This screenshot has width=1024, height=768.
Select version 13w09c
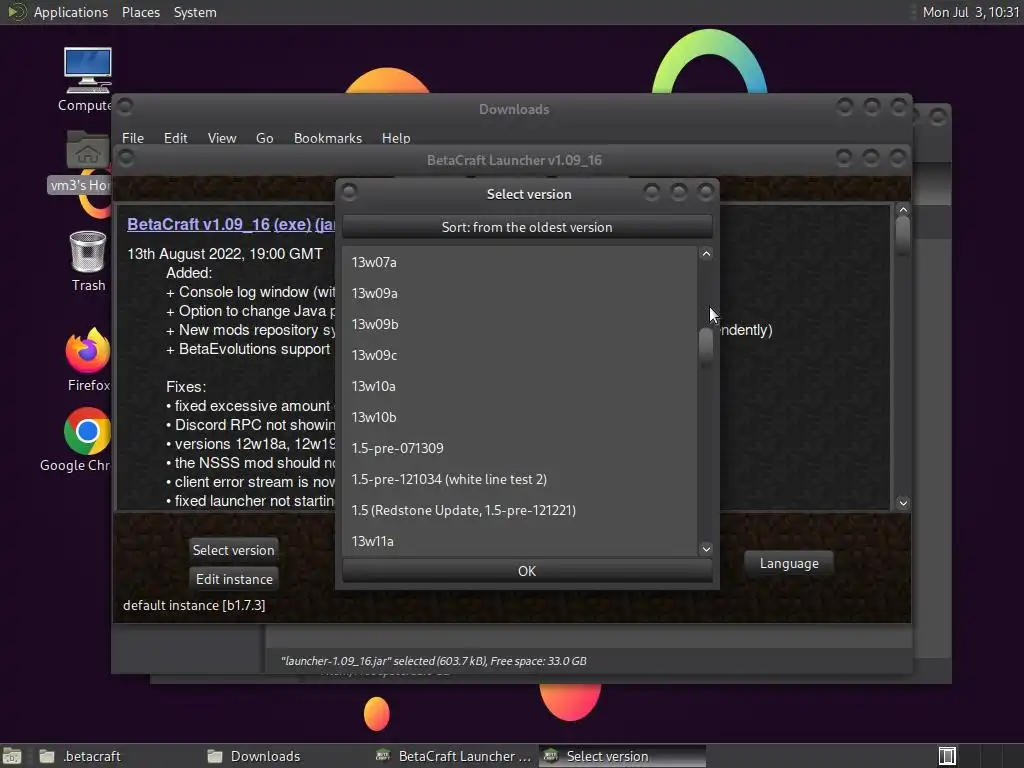[520, 355]
